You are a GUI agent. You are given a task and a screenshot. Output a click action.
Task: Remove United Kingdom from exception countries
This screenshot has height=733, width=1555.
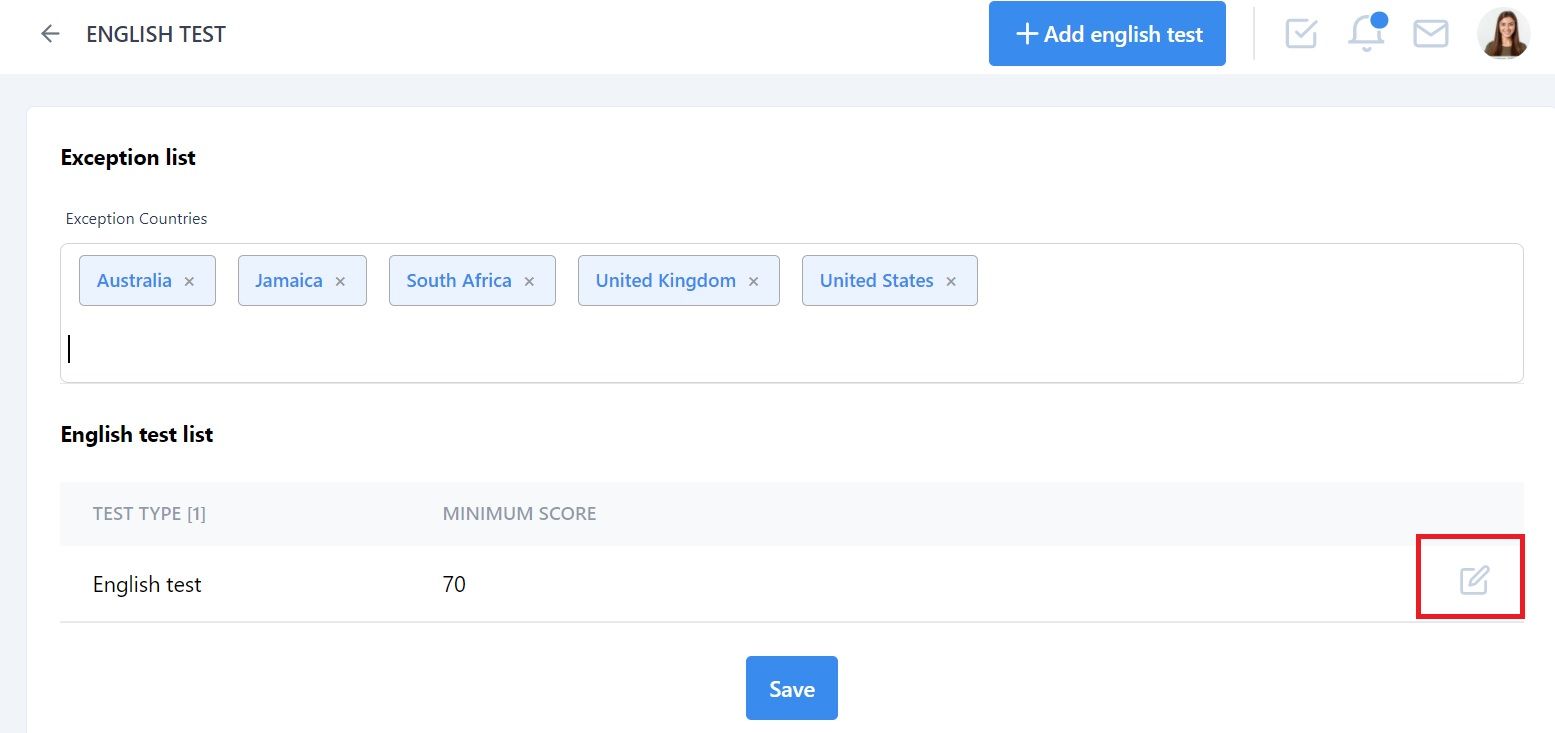(x=753, y=282)
